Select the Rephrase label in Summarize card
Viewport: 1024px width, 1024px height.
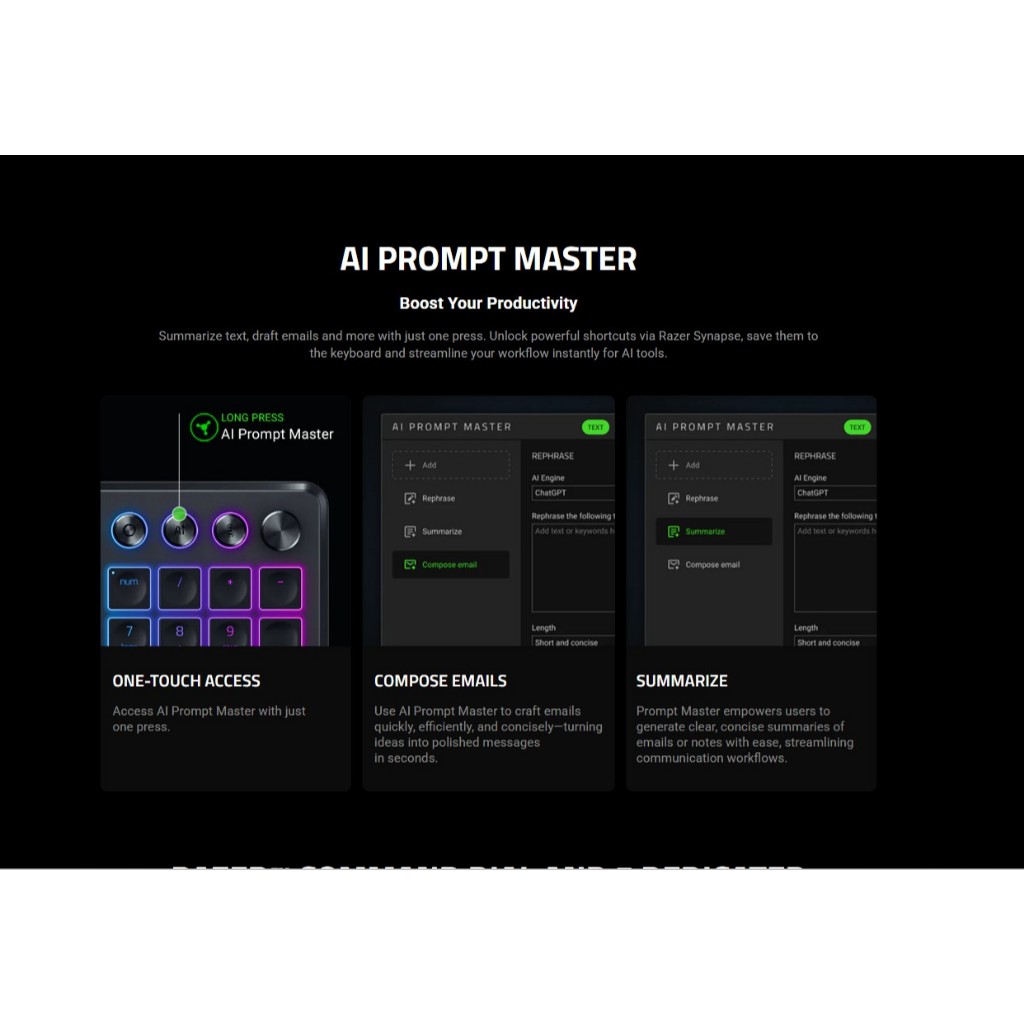[701, 498]
